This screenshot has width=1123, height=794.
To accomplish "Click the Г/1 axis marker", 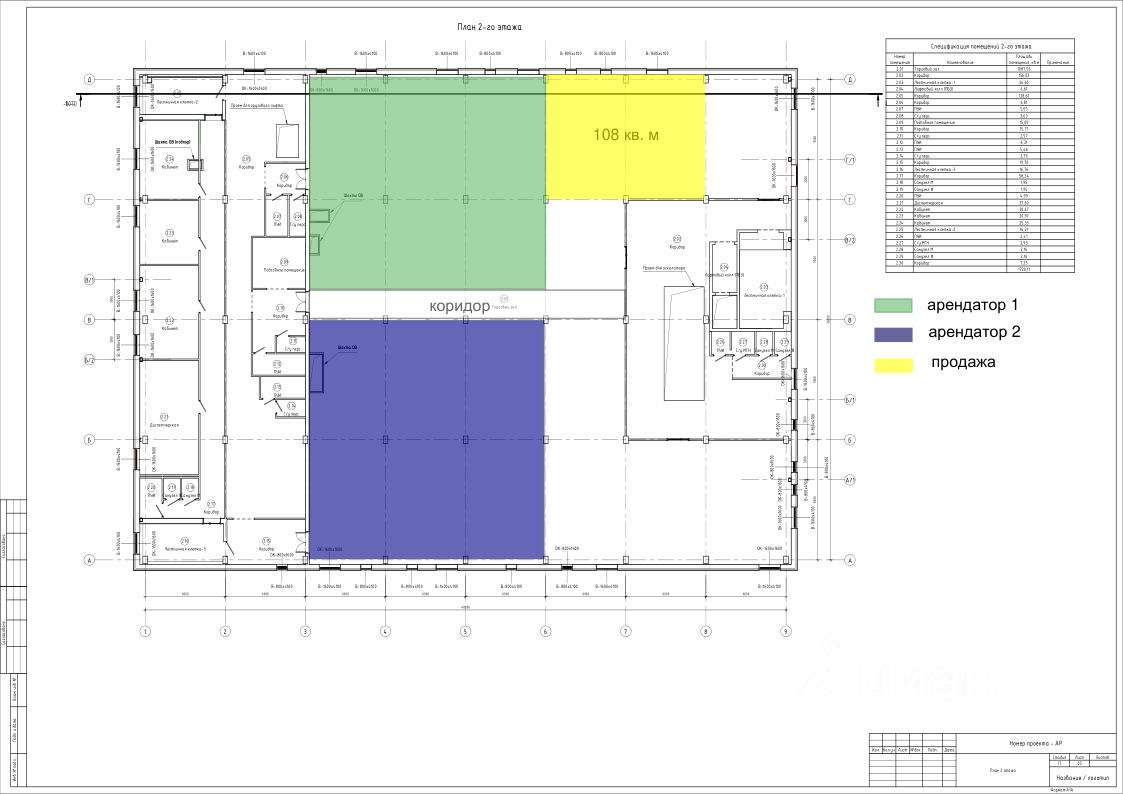I will (850, 160).
